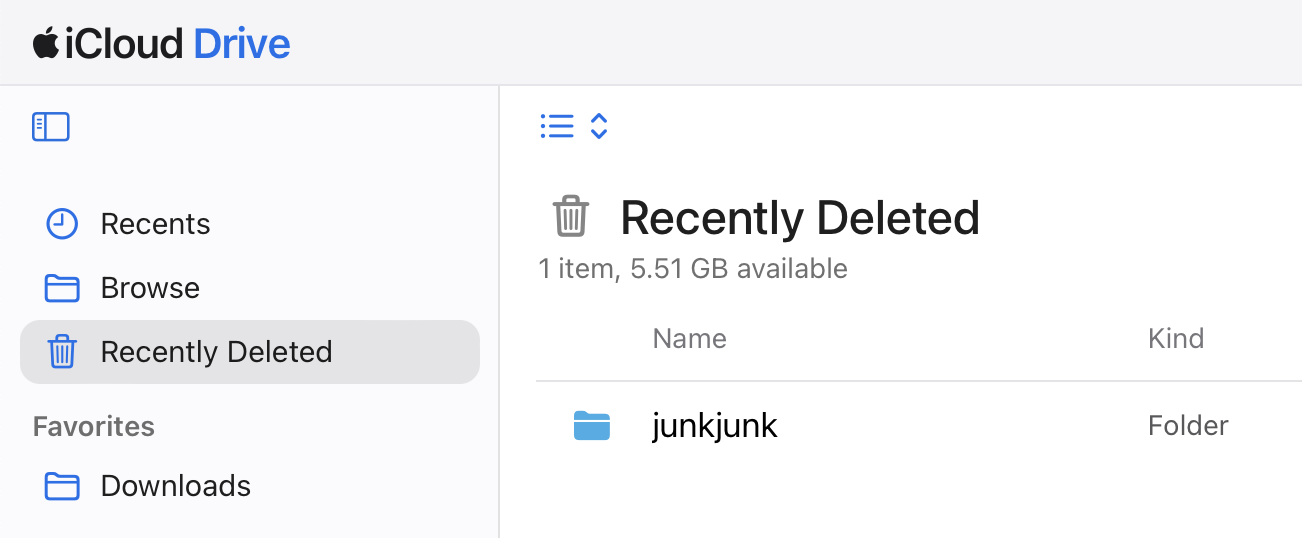Click the list view icon
Viewport: 1302px width, 538px height.
(557, 126)
